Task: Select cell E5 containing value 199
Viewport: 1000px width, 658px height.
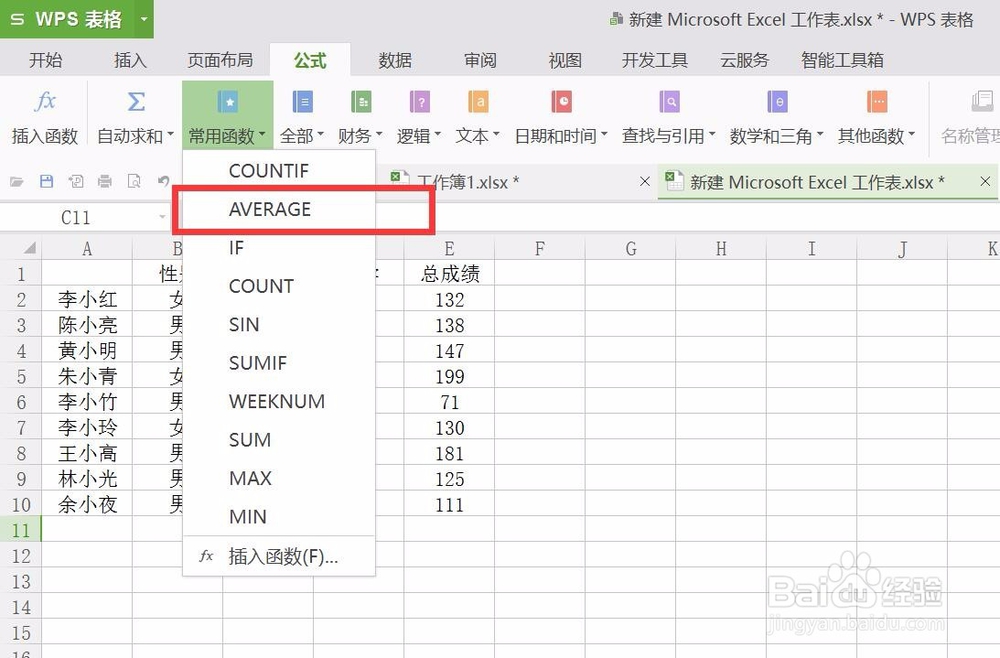Action: pos(448,376)
